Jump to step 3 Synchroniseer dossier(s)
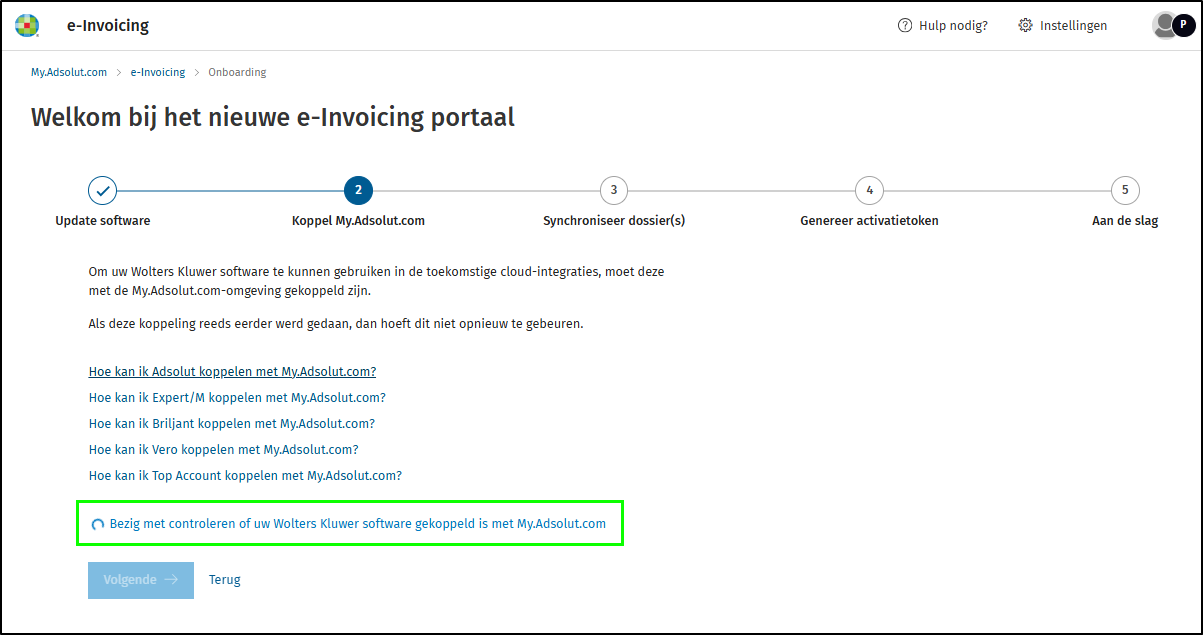 614,190
